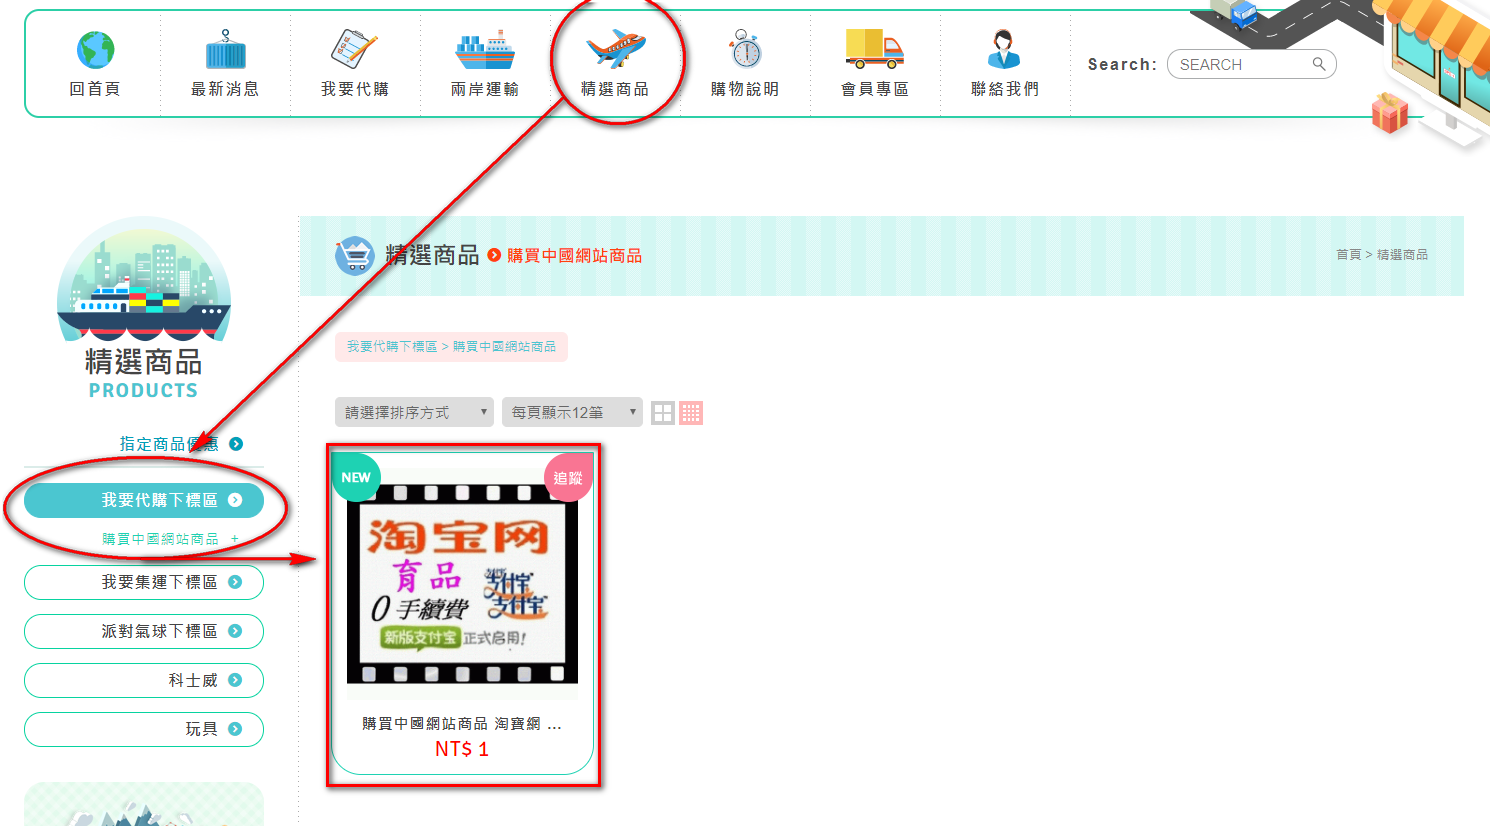Click the truck icon for 會員專區
This screenshot has width=1490, height=826.
coord(874,49)
